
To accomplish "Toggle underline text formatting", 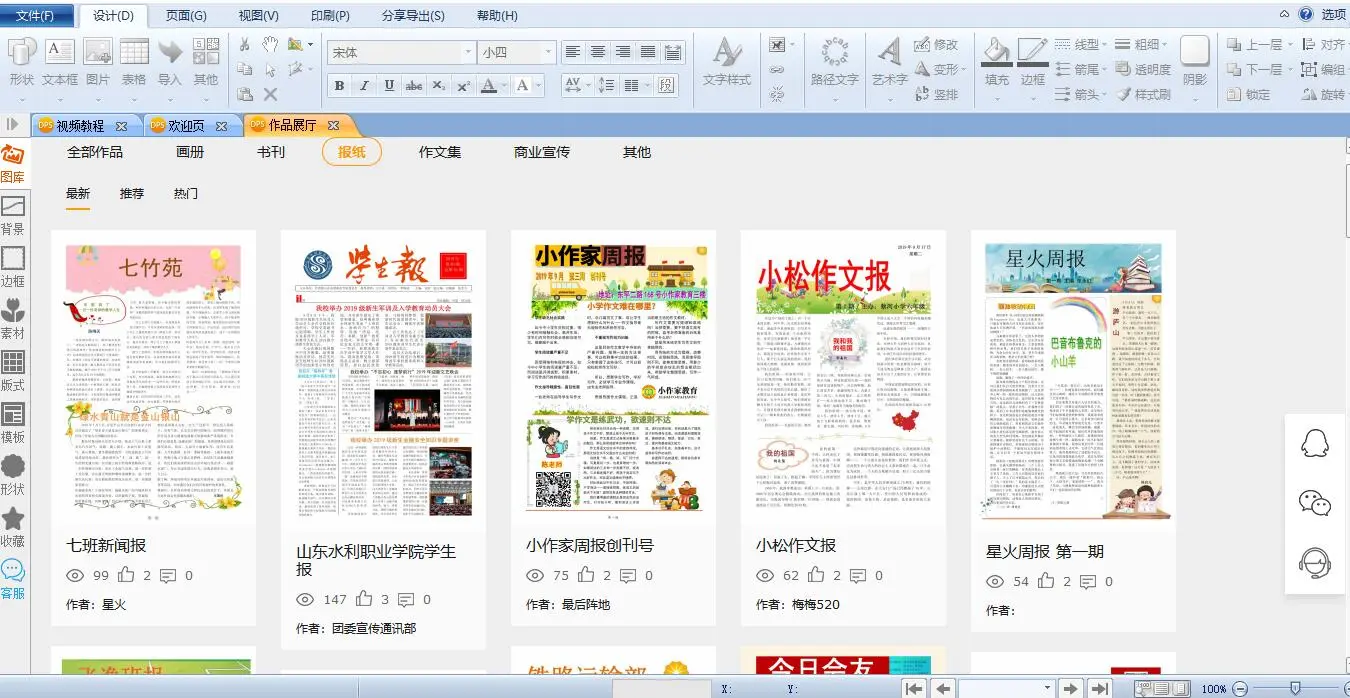I will point(389,86).
